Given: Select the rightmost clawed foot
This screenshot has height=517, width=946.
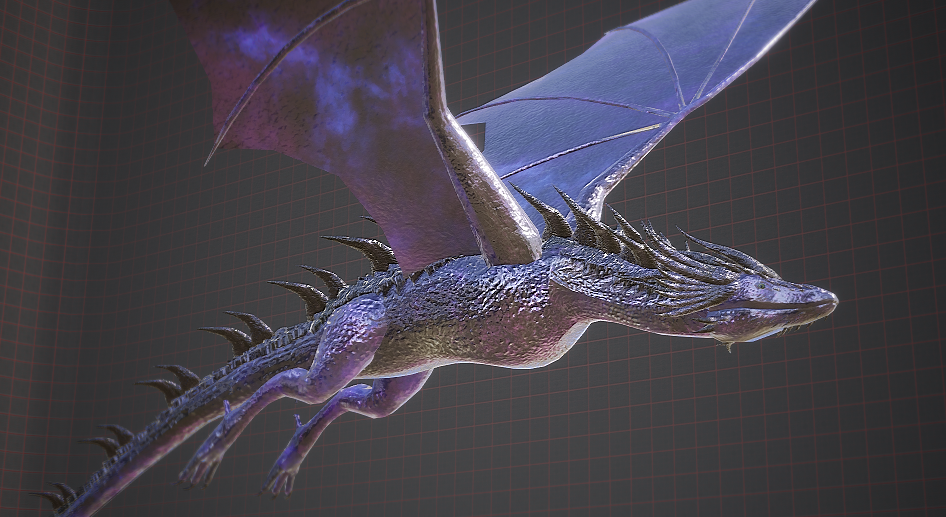Looking at the screenshot, I should (282, 480).
